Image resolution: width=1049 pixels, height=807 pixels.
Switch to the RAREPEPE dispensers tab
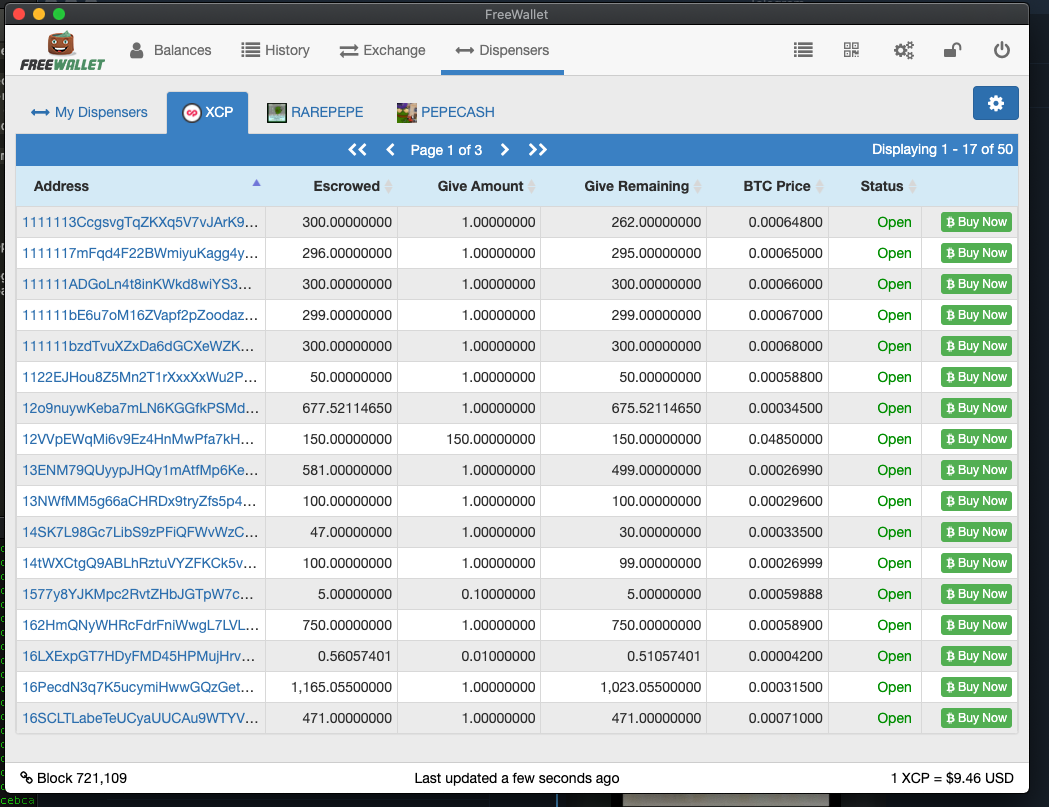[315, 112]
